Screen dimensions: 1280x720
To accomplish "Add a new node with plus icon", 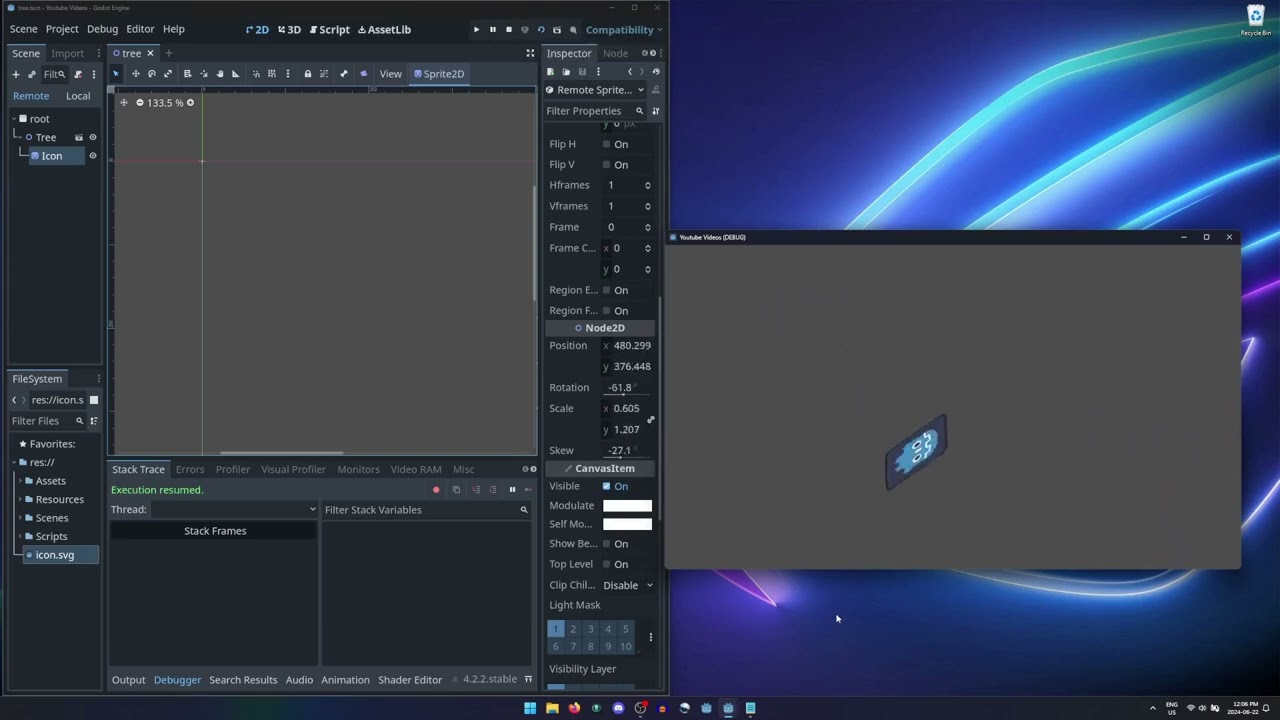I will point(16,74).
